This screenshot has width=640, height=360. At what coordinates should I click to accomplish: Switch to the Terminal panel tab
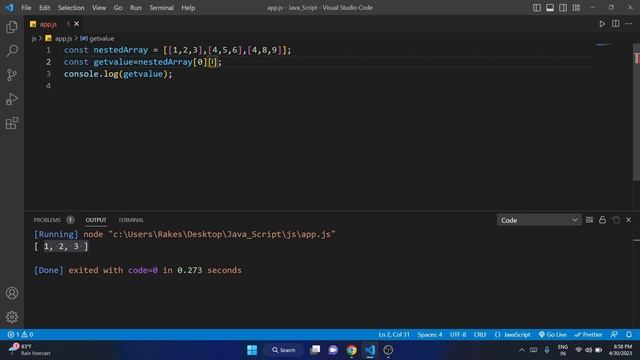(131, 220)
